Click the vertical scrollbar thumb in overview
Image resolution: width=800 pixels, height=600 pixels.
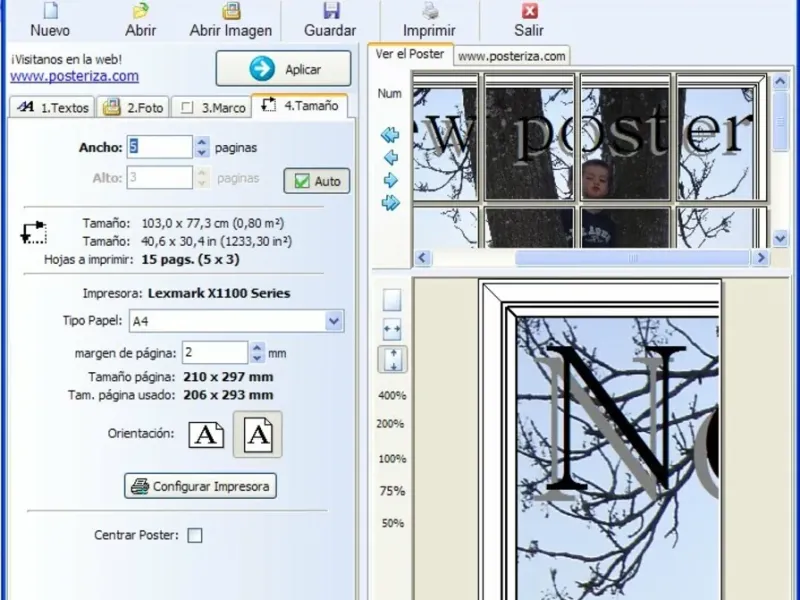coord(780,121)
